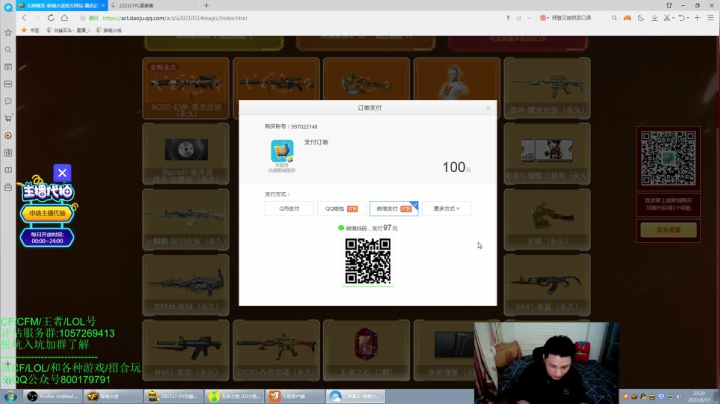Open the browser search magnifier in the toolbar

click(614, 18)
